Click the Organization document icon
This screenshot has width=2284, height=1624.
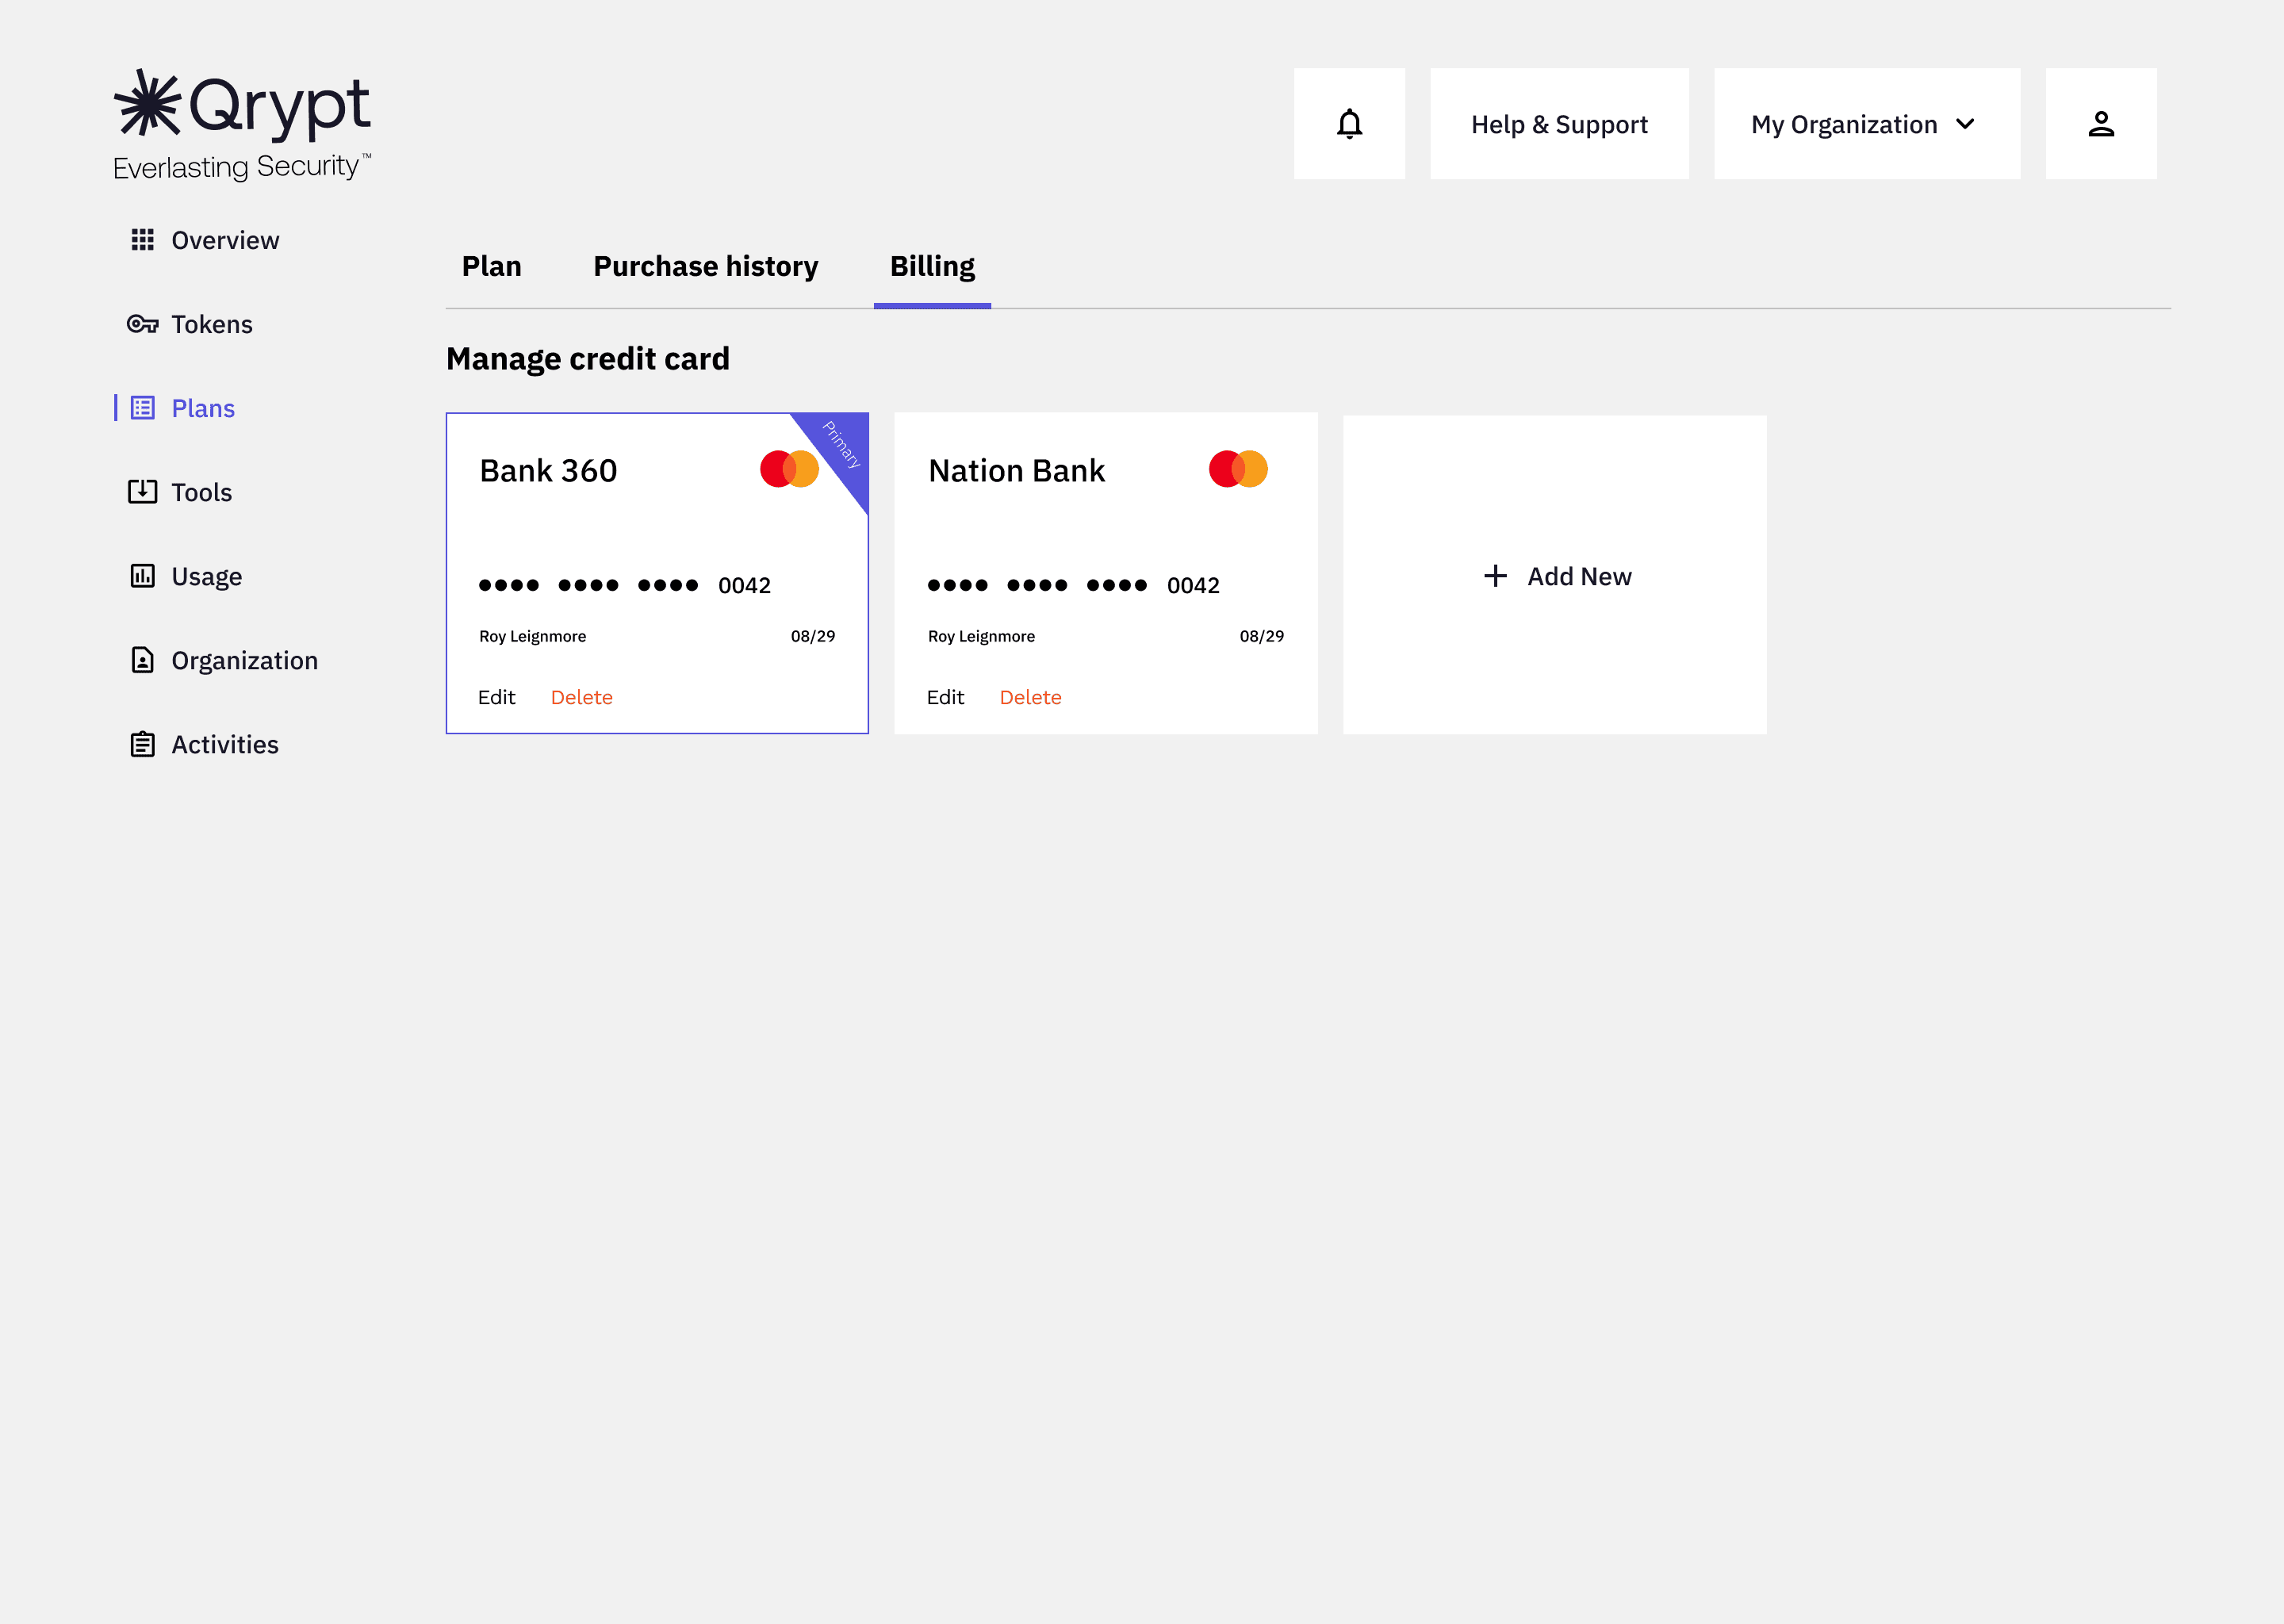(x=142, y=660)
